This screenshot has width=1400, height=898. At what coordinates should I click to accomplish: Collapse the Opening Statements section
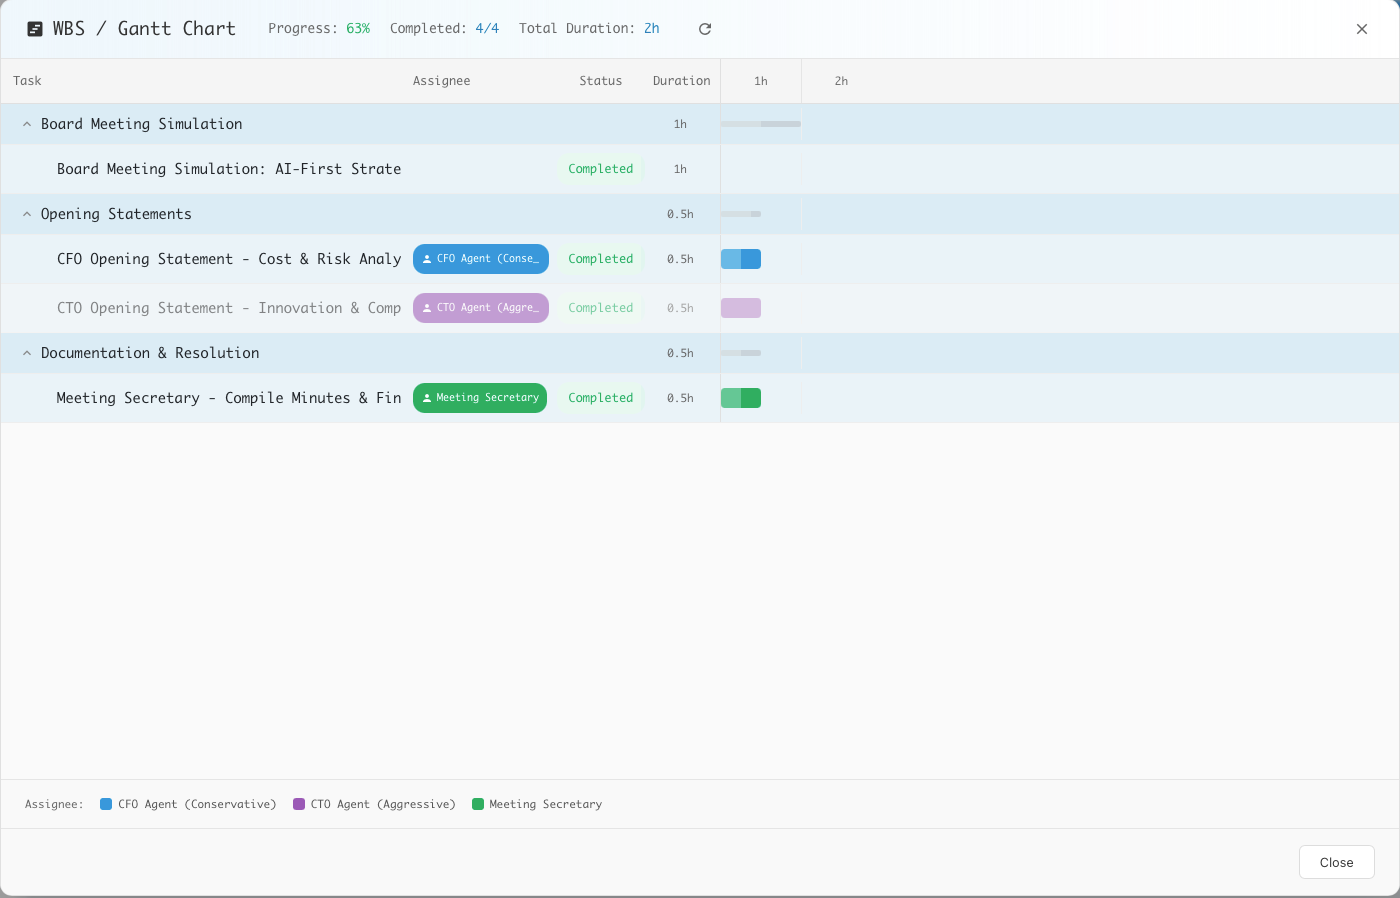[26, 213]
